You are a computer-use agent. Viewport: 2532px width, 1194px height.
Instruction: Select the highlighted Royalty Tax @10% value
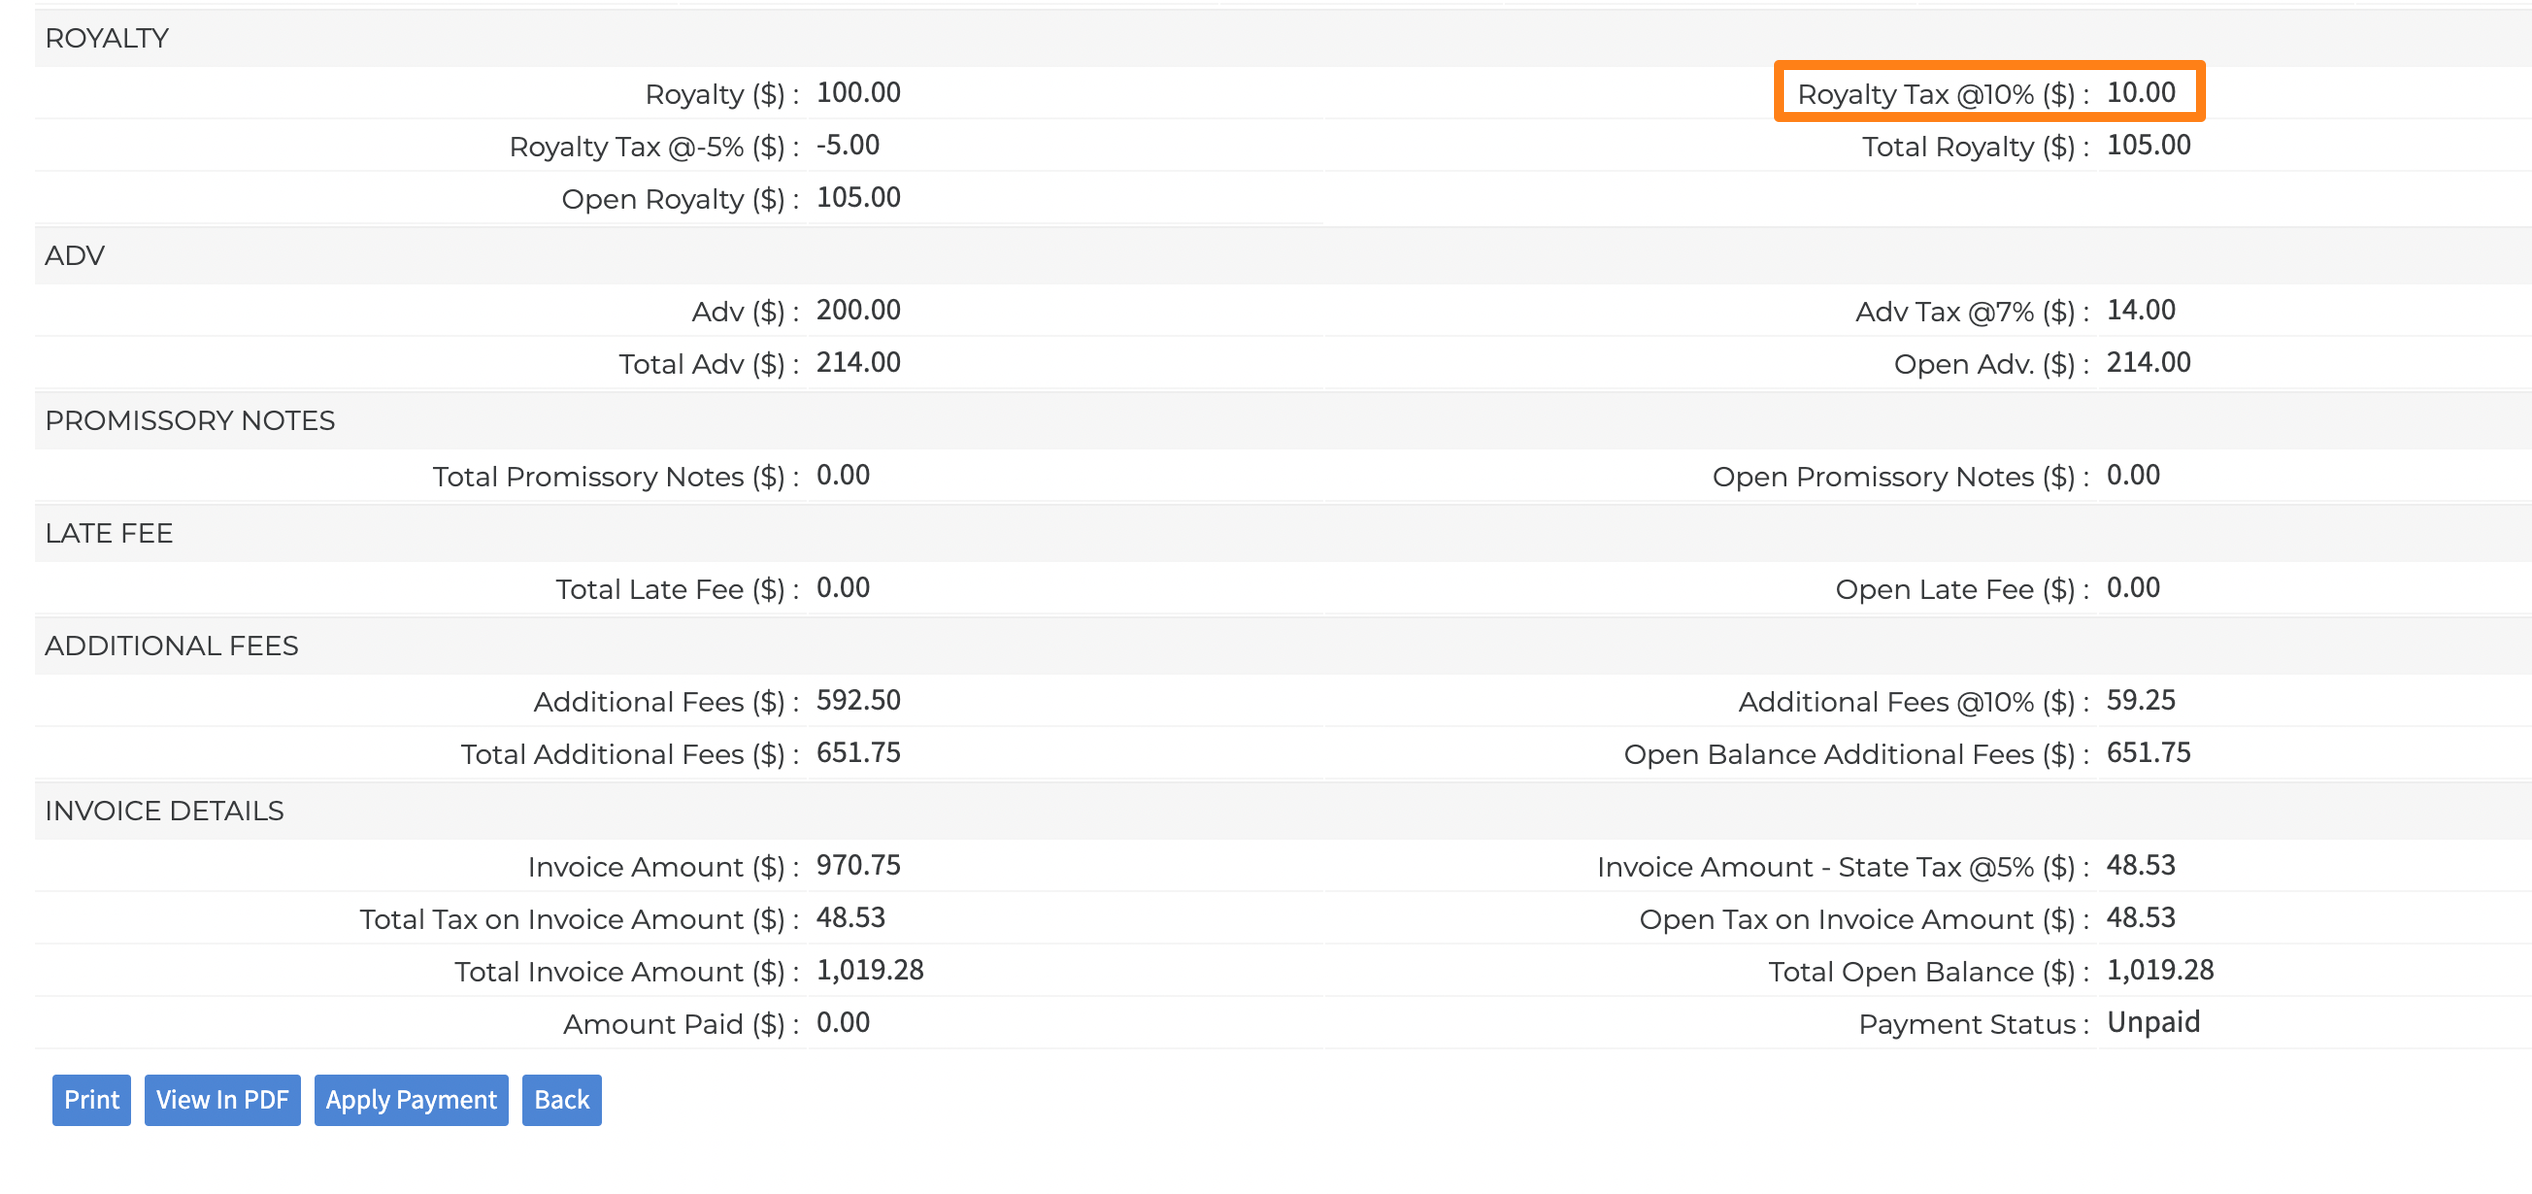click(2140, 93)
